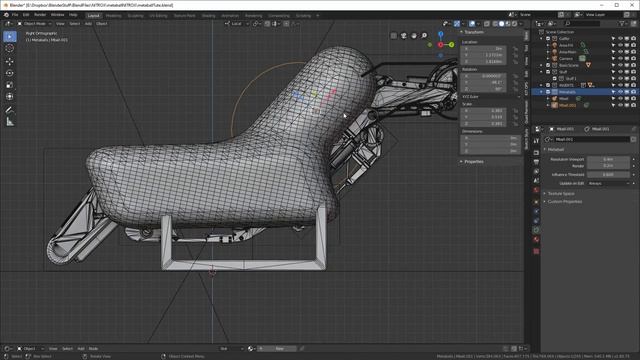Viewport: 640px width, 360px height.
Task: Expand the Texture Space panel
Action: click(560, 193)
